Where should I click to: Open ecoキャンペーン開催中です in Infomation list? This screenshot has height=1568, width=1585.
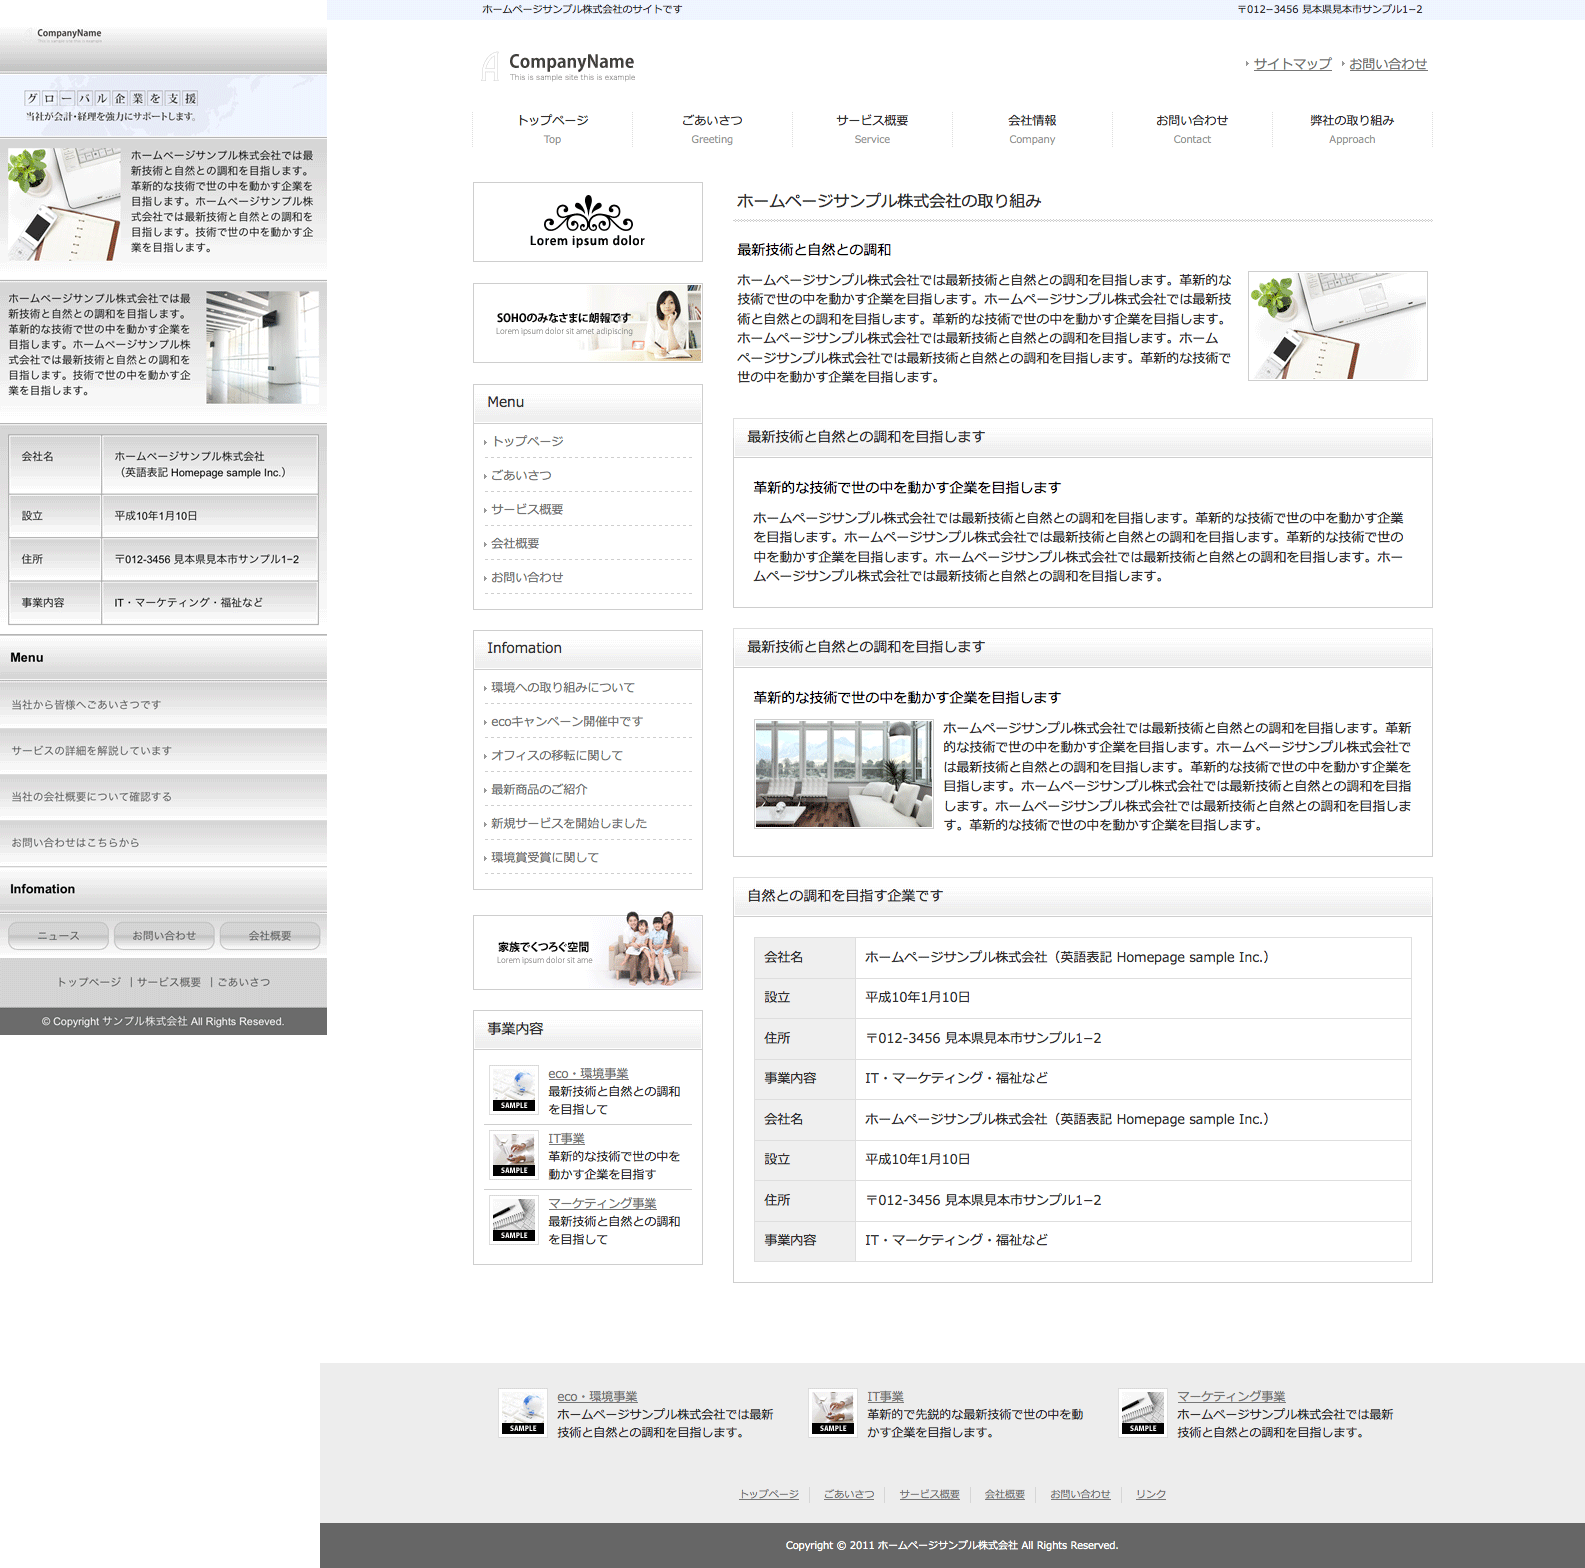point(566,721)
